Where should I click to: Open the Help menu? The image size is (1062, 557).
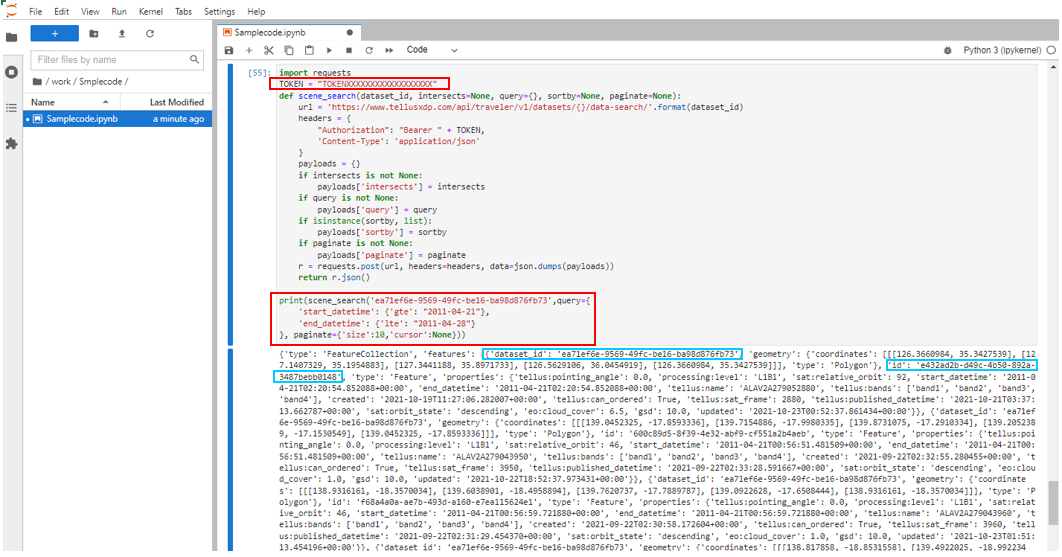[x=256, y=12]
